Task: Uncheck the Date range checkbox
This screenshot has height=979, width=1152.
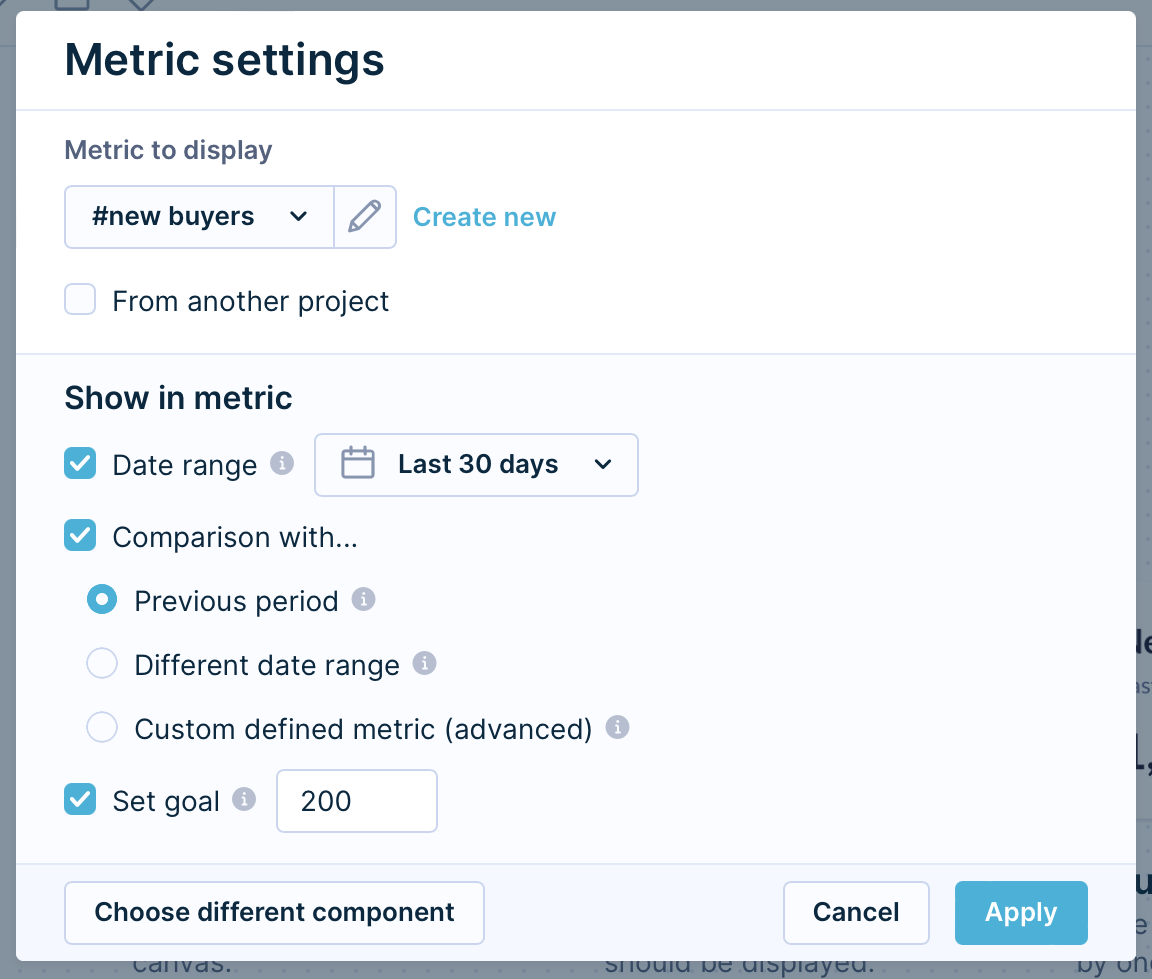Action: click(x=80, y=464)
